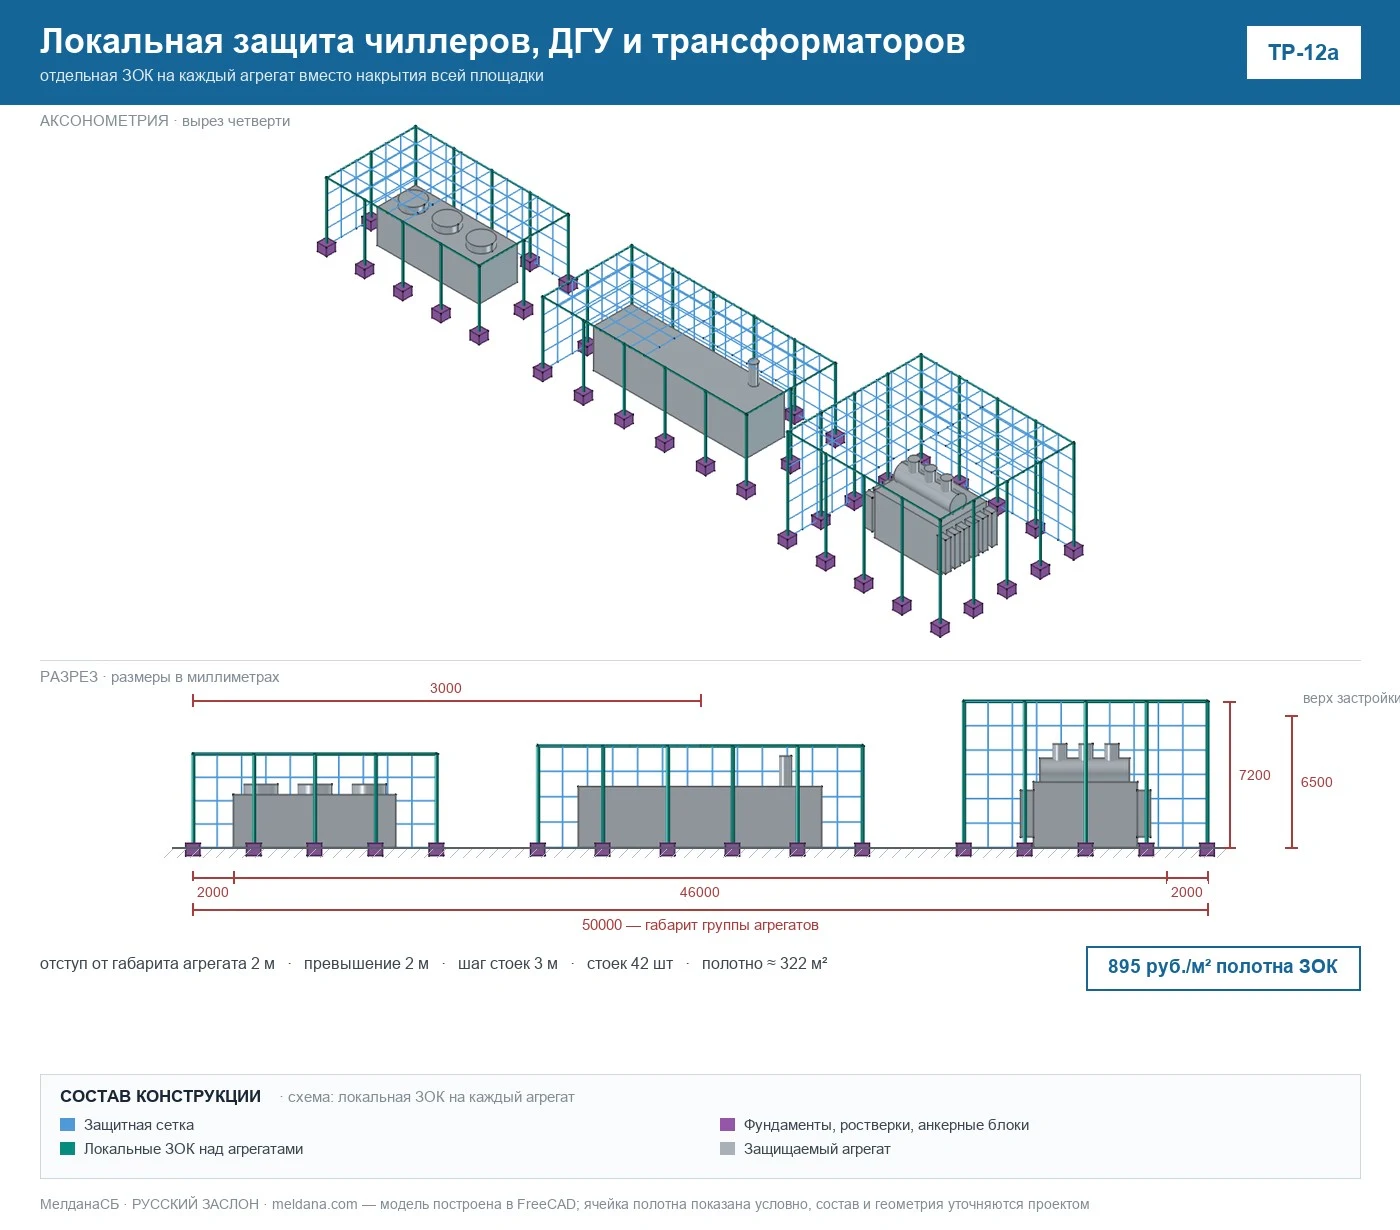Click the отступ от габарита агрегата 2 м text
The width and height of the screenshot is (1400, 1230).
click(x=157, y=964)
